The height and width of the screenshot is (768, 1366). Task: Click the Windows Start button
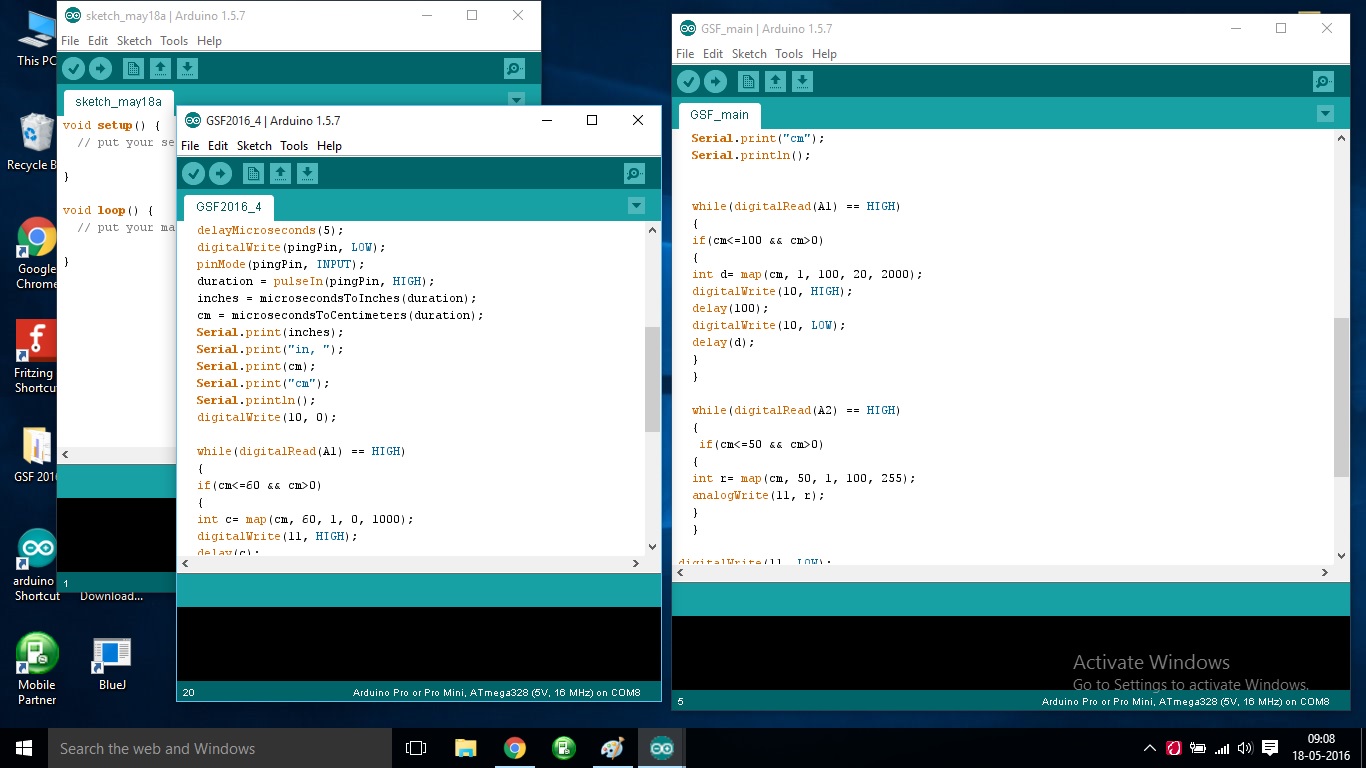[x=21, y=747]
